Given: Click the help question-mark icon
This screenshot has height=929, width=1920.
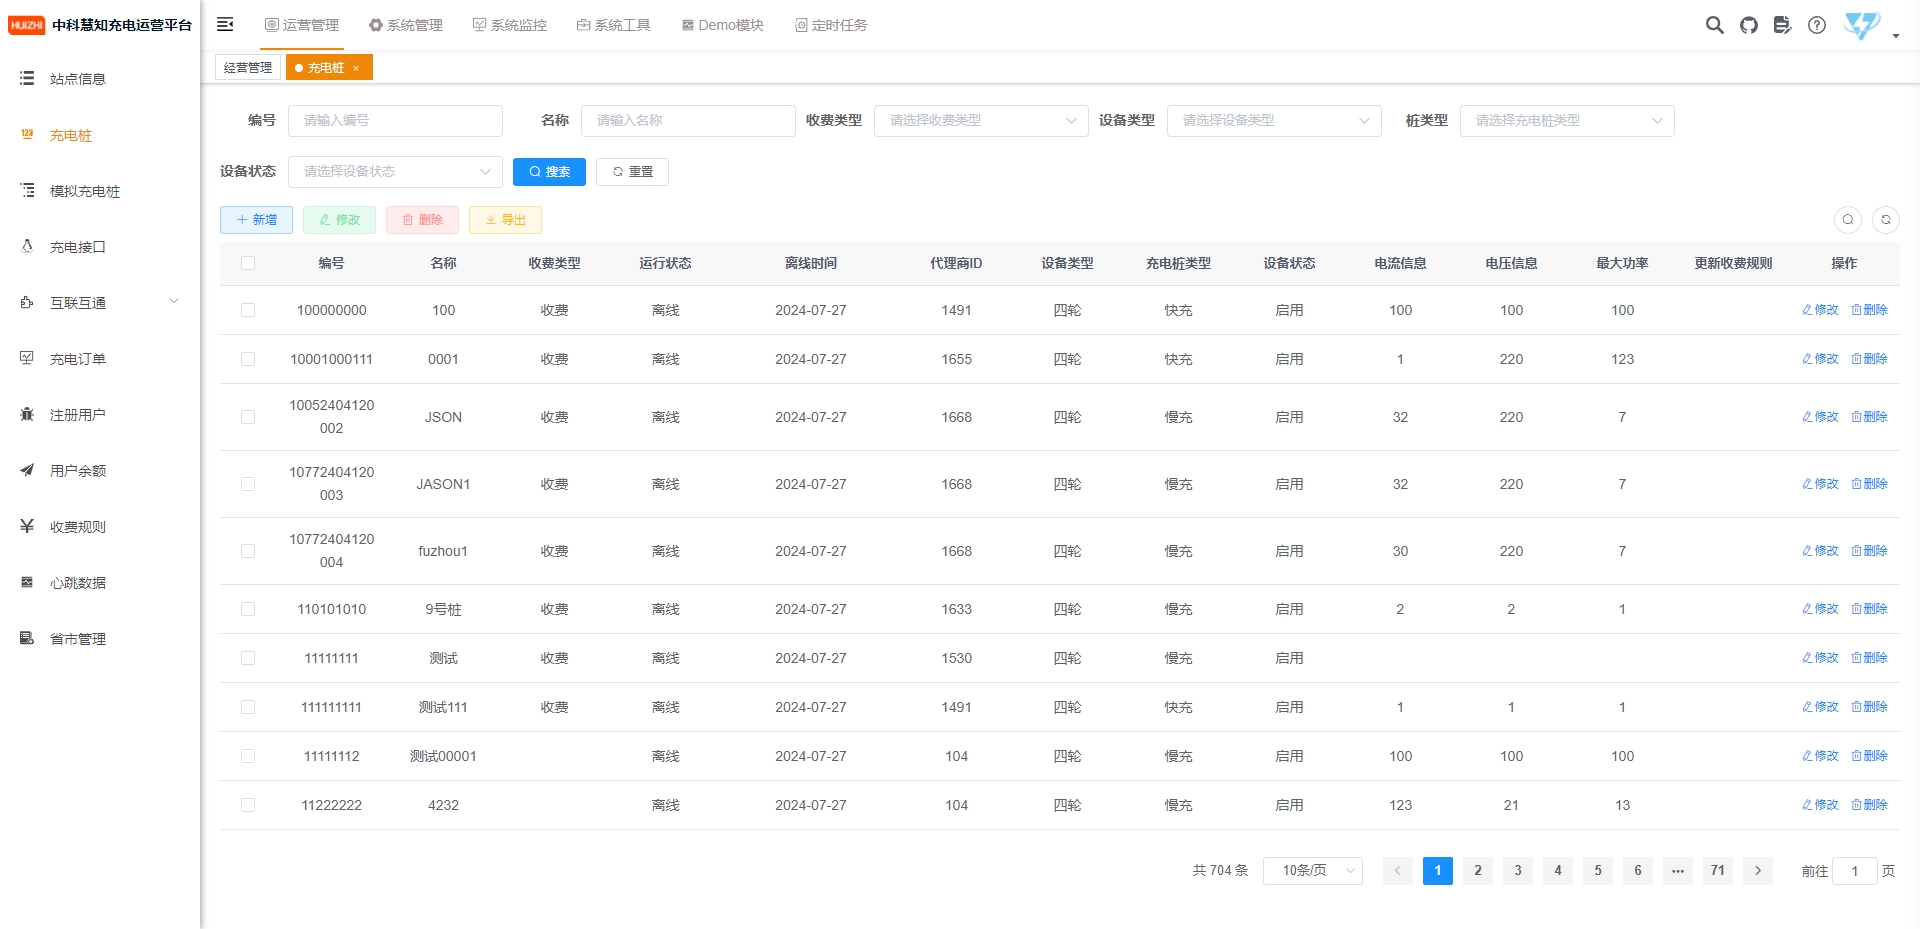Looking at the screenshot, I should pyautogui.click(x=1816, y=25).
